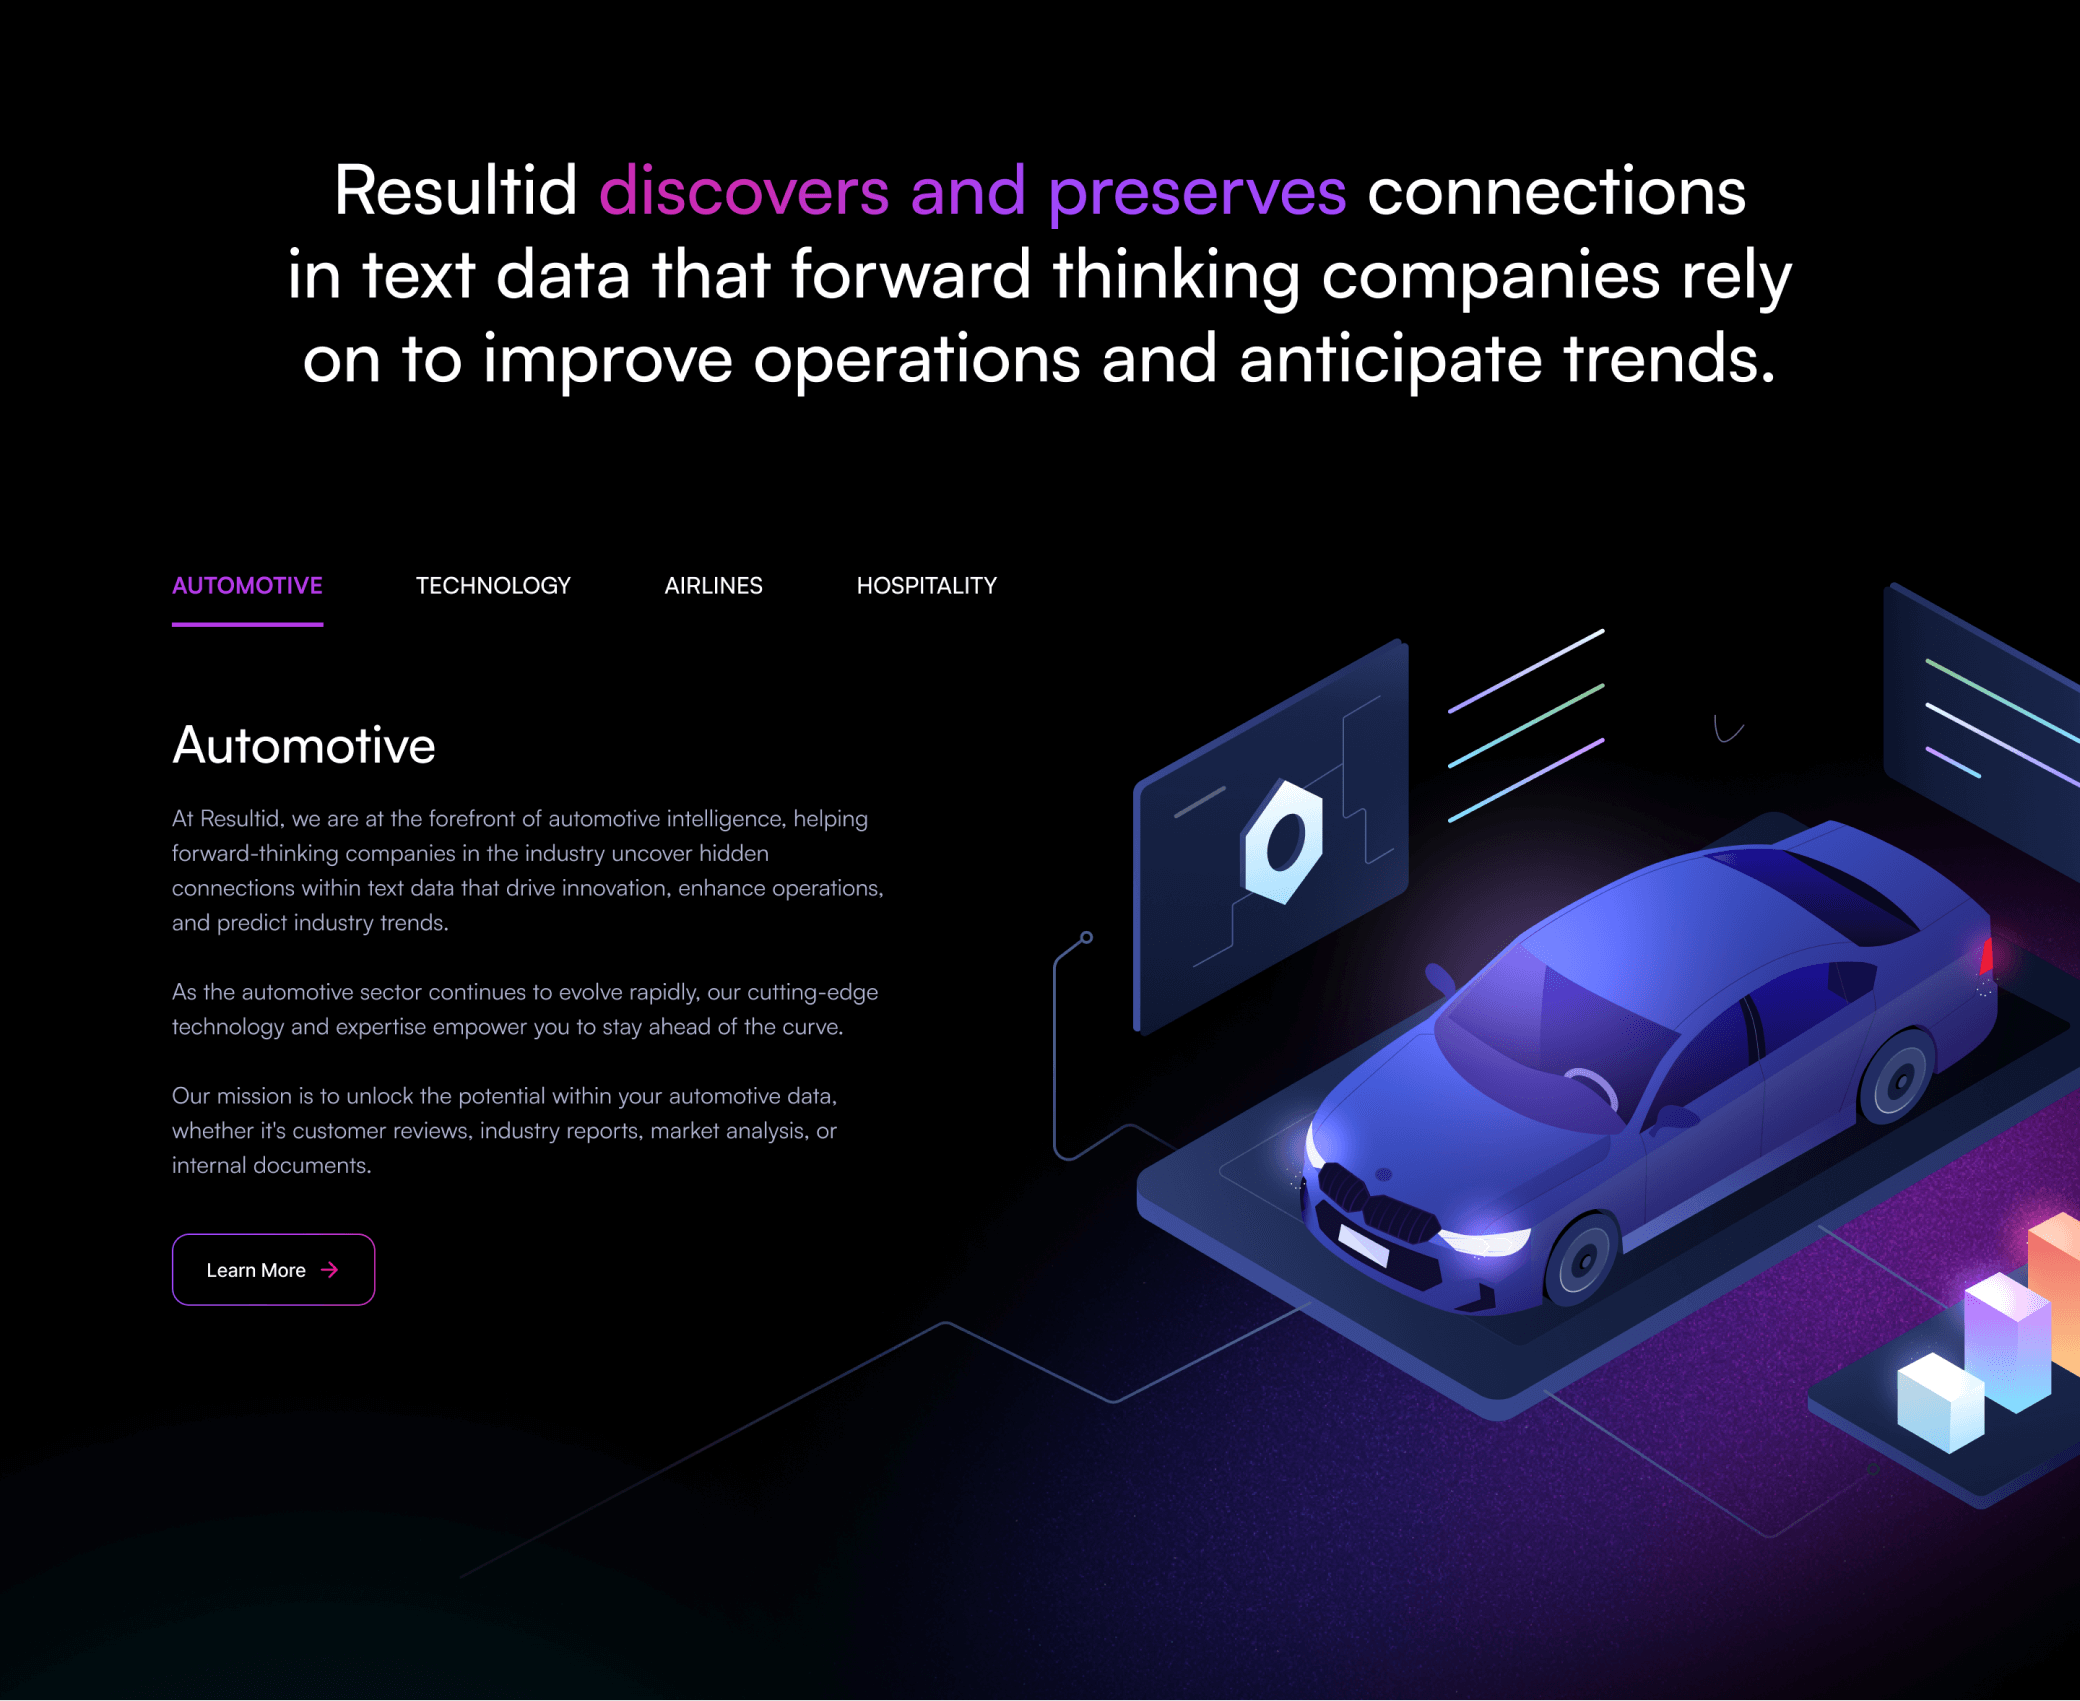Click the Airlines navigation item
This screenshot has width=2080, height=1701.
coord(713,585)
